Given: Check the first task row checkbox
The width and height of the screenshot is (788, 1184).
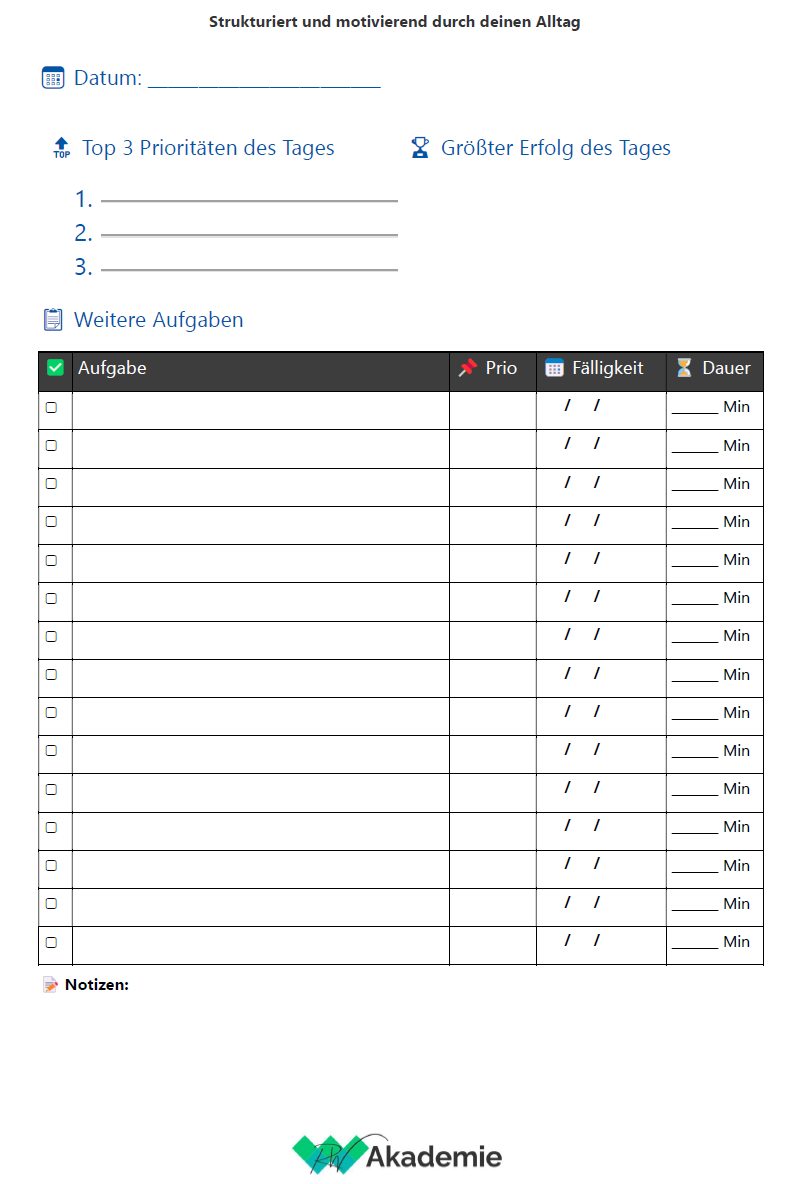Looking at the screenshot, I should click(x=52, y=407).
